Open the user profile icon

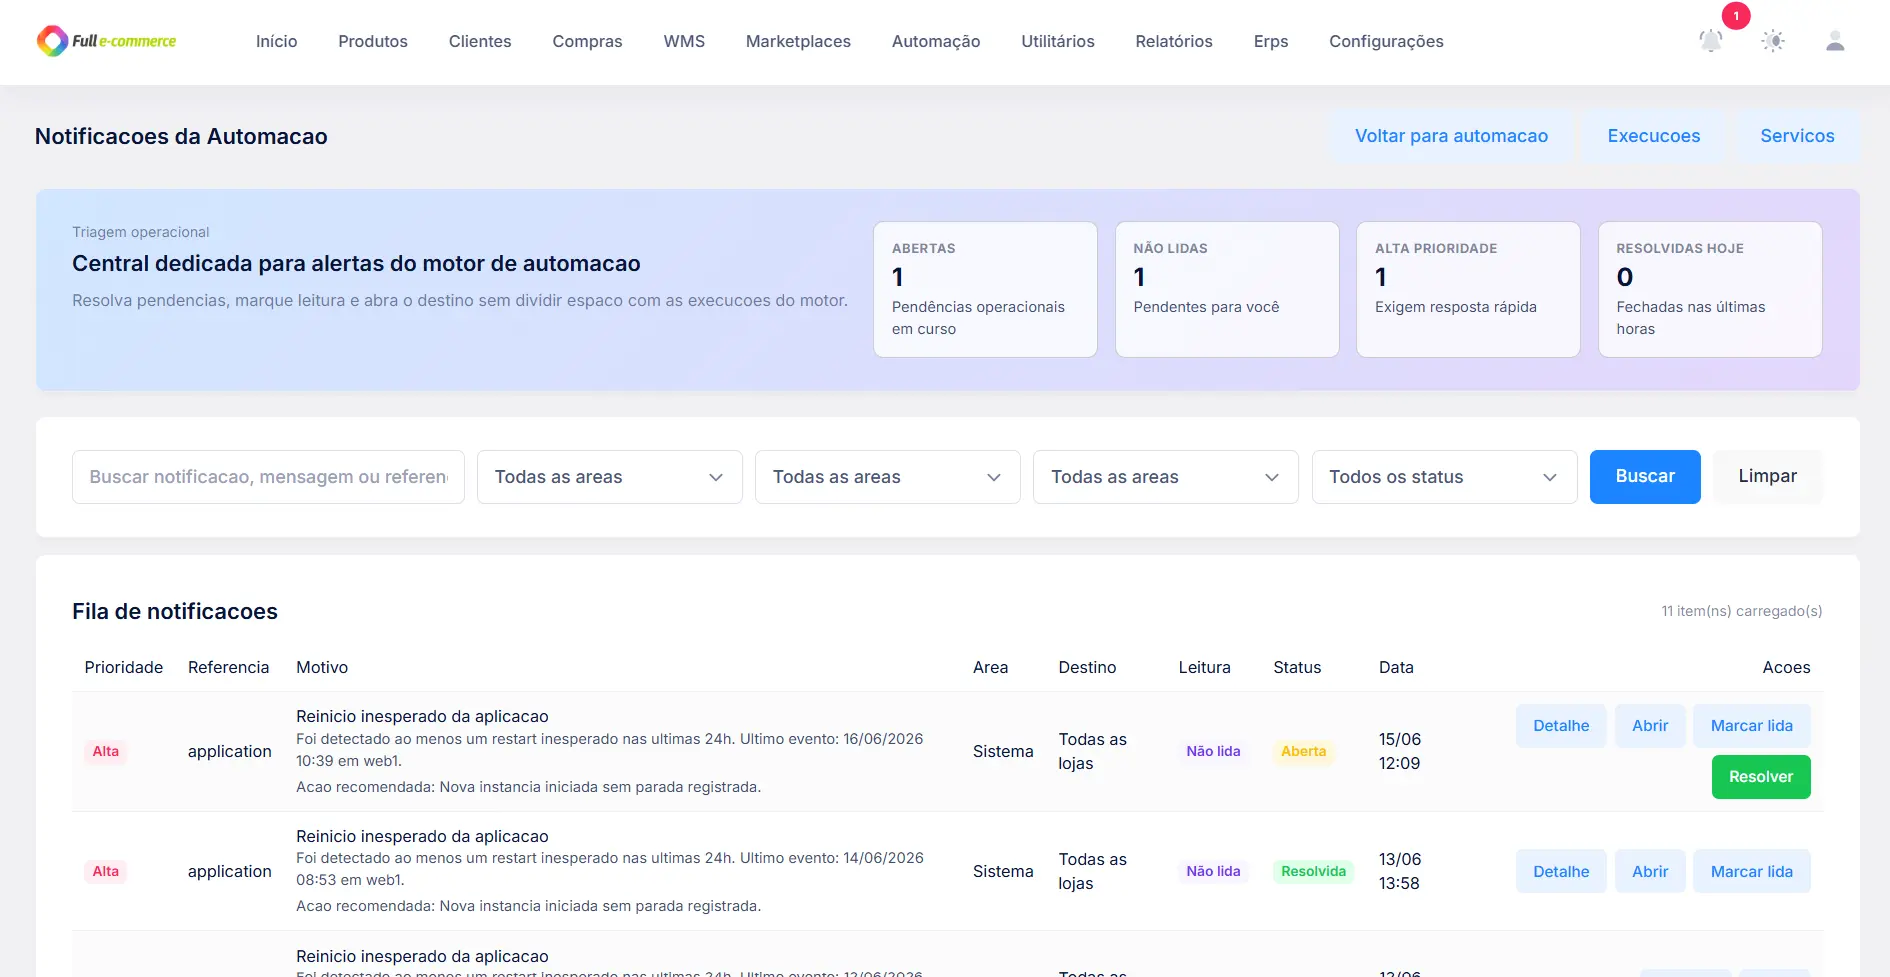1835,41
